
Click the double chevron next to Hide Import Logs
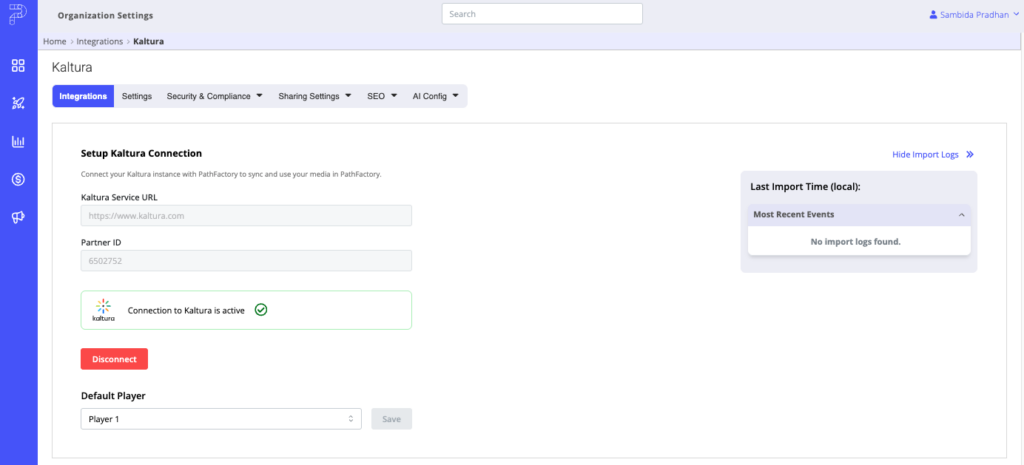pyautogui.click(x=970, y=155)
